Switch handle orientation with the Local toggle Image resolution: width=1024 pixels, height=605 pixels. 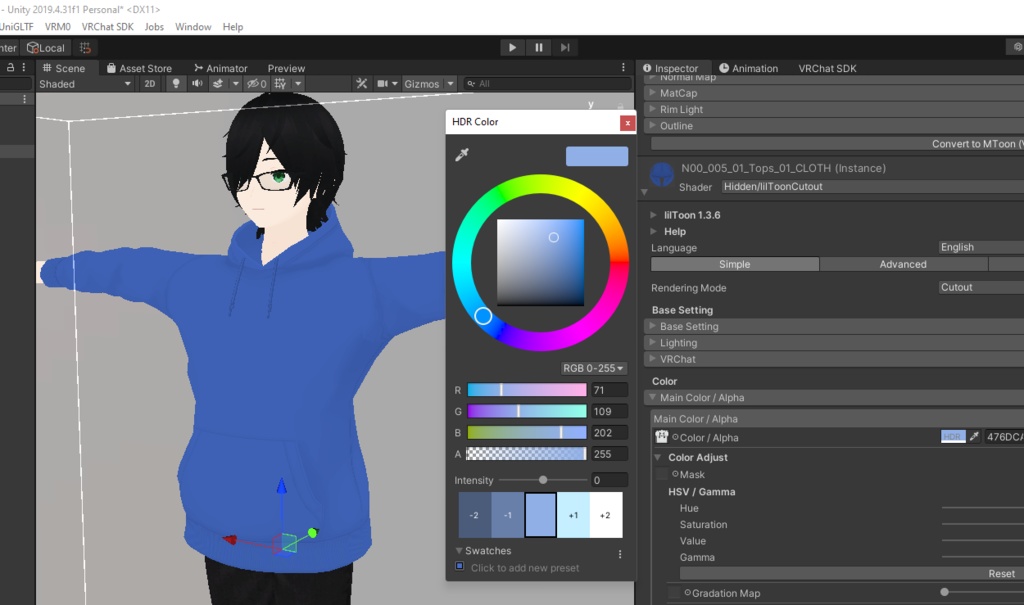45,47
